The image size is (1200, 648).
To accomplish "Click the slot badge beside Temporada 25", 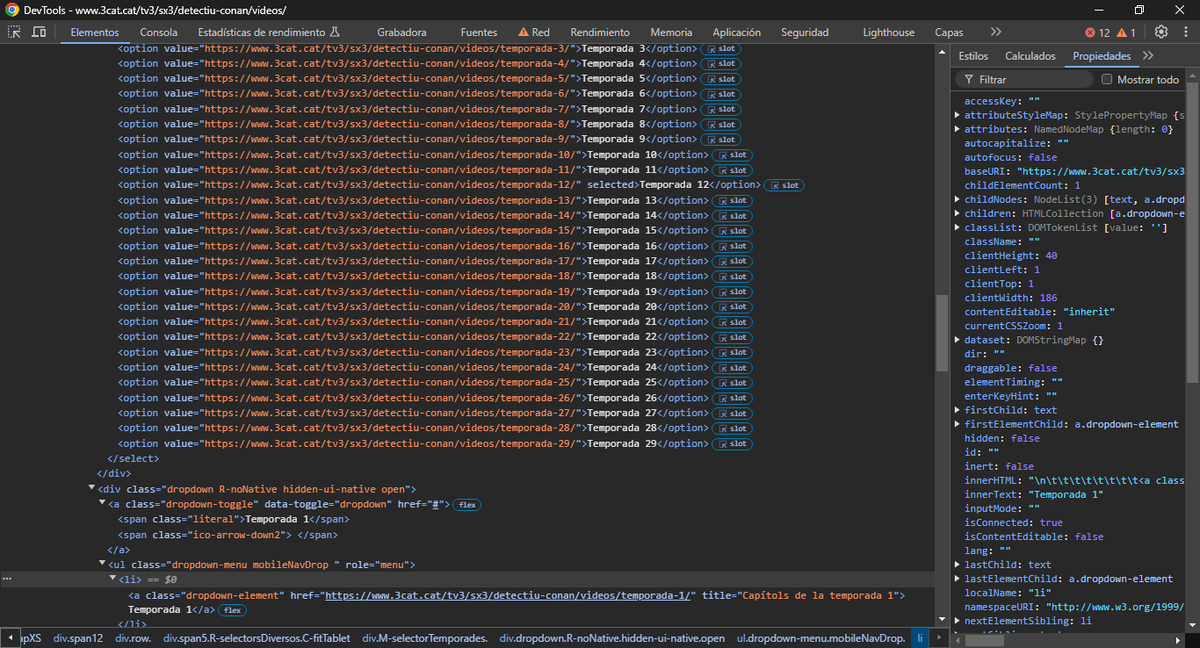I will (x=733, y=383).
